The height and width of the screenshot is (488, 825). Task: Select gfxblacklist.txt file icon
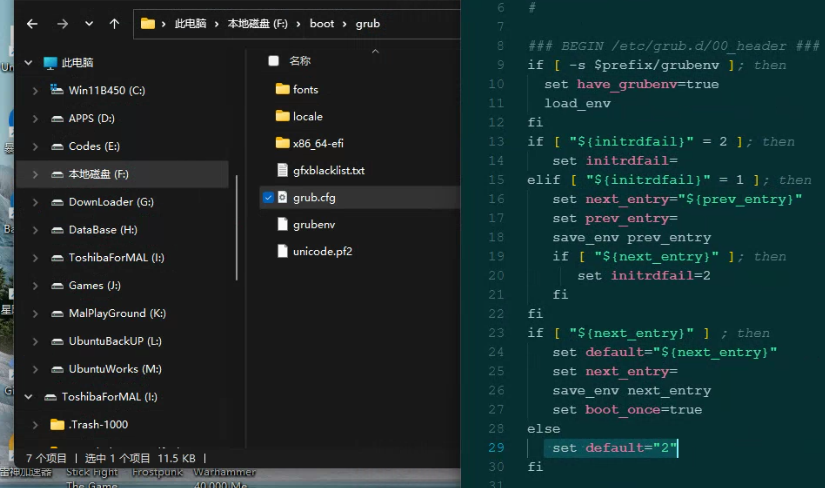[x=283, y=170]
